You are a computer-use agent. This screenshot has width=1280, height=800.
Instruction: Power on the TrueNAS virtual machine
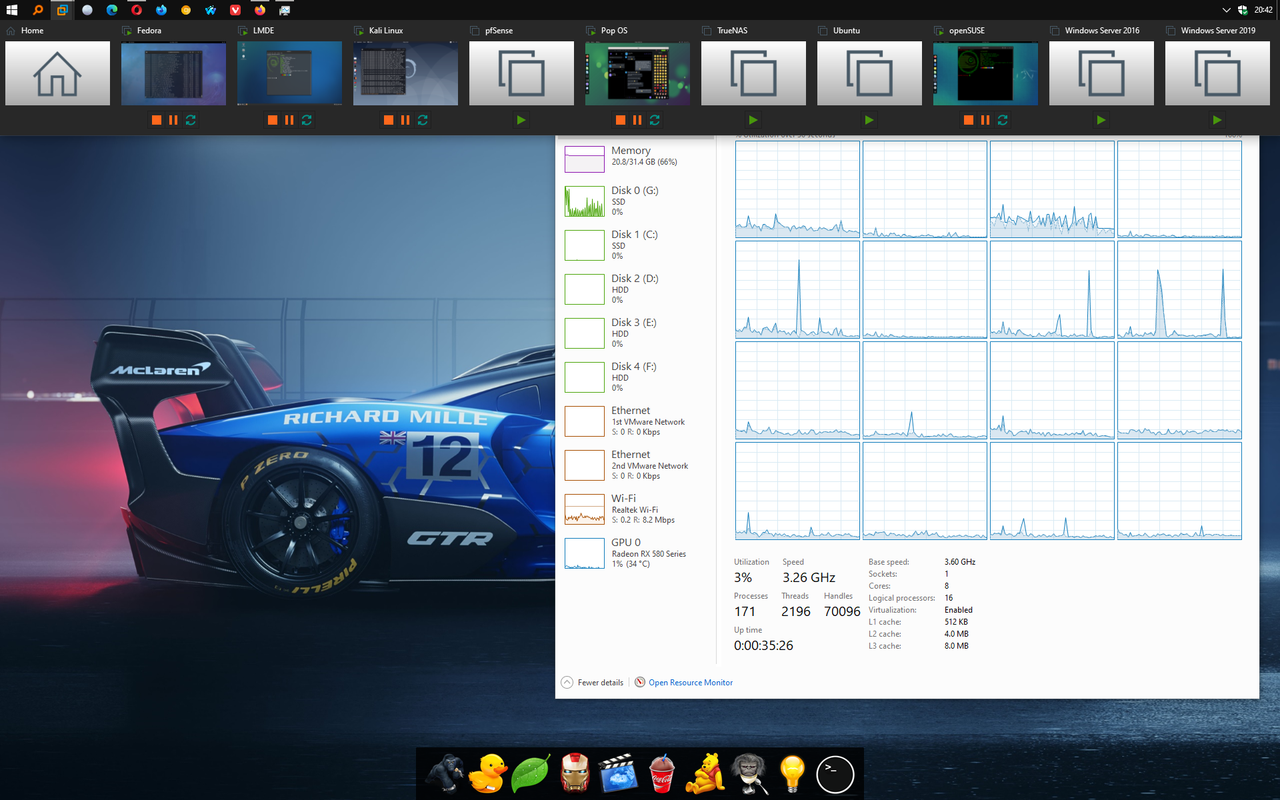[753, 120]
